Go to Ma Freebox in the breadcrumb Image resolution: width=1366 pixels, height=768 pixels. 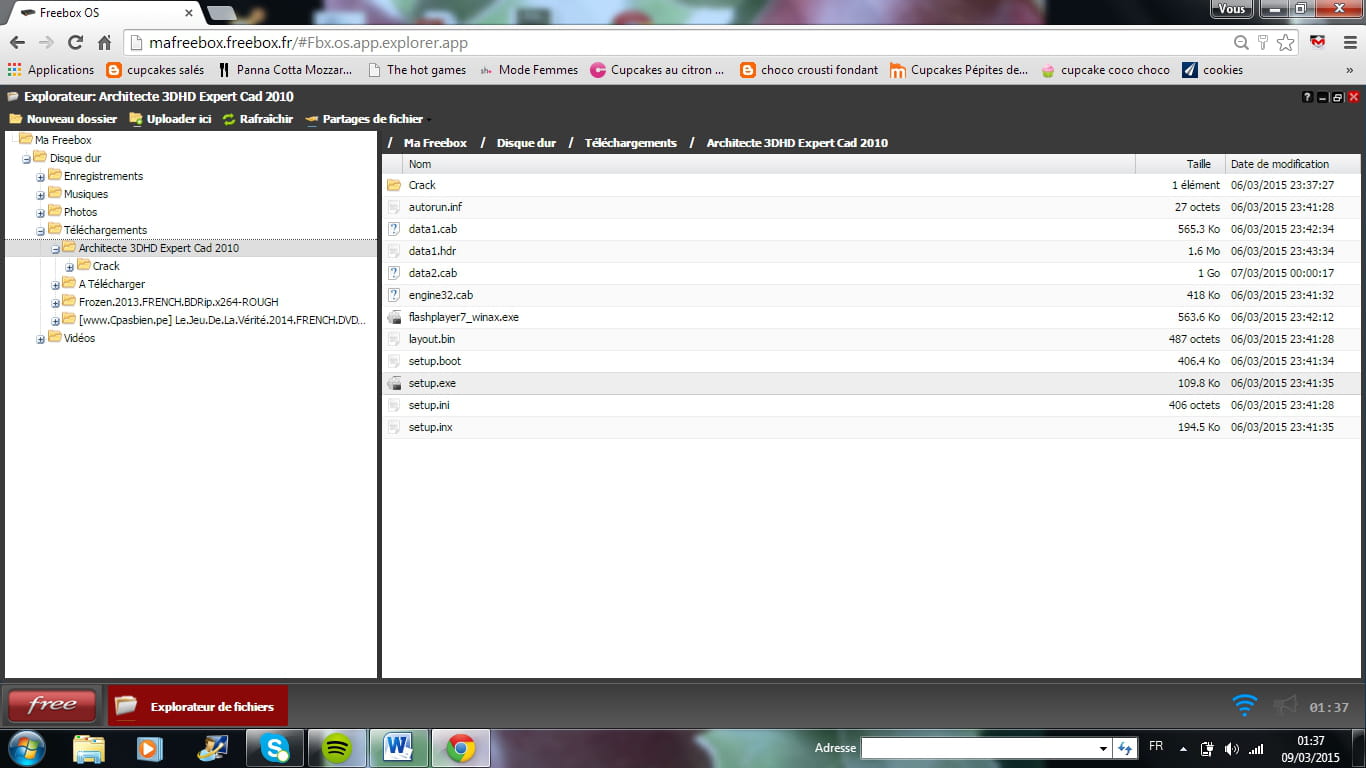click(x=435, y=143)
